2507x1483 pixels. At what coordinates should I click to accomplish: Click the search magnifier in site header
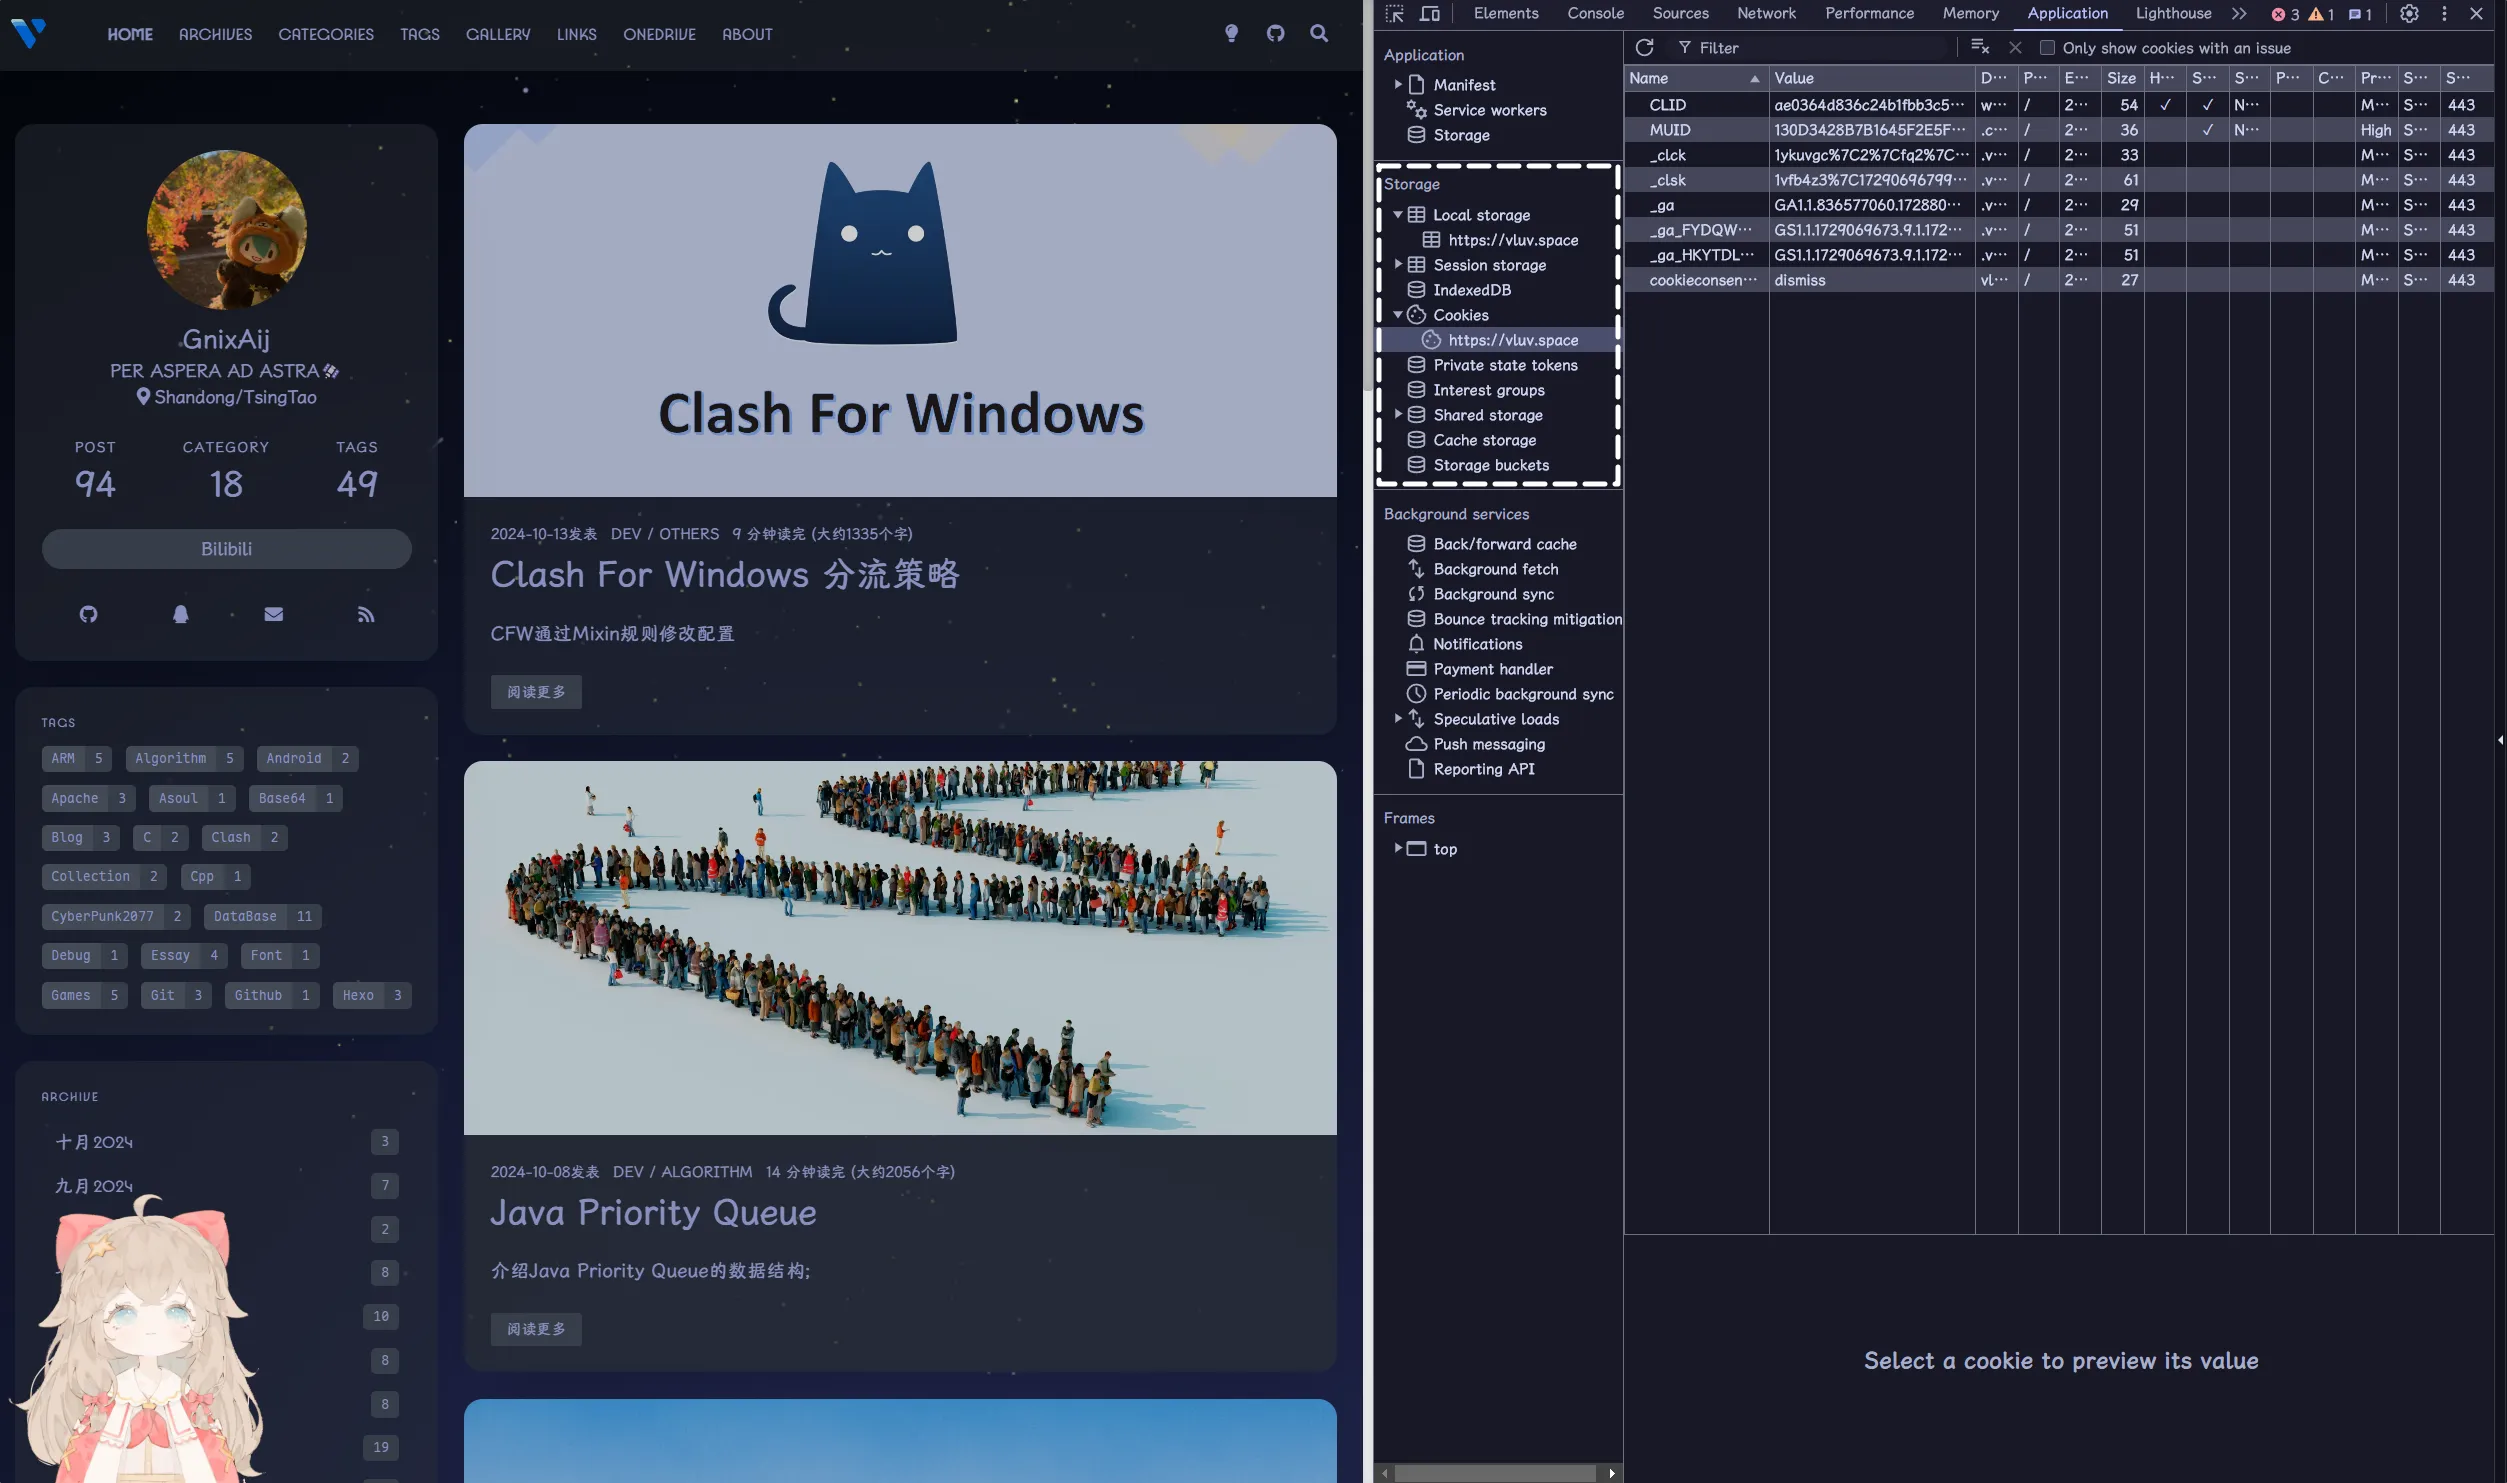[x=1319, y=34]
